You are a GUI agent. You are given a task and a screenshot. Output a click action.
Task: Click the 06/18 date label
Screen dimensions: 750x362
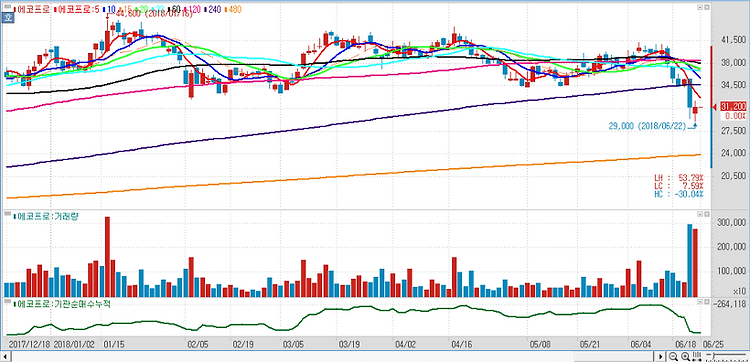pos(685,344)
